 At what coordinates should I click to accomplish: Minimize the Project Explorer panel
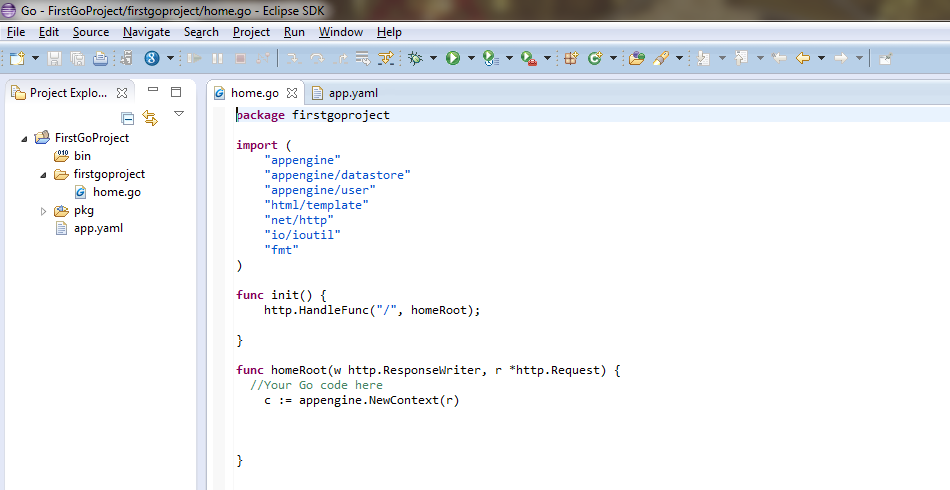pyautogui.click(x=153, y=90)
